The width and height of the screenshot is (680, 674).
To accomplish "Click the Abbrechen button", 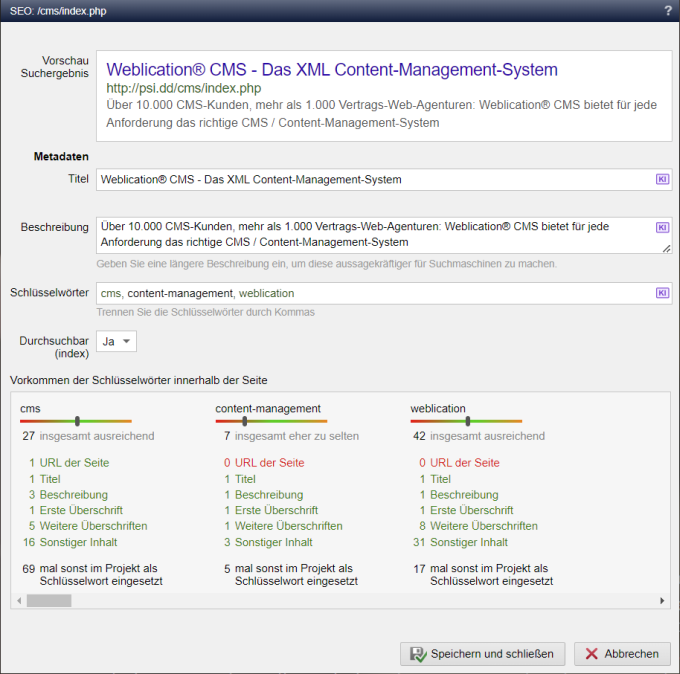I will (x=622, y=654).
